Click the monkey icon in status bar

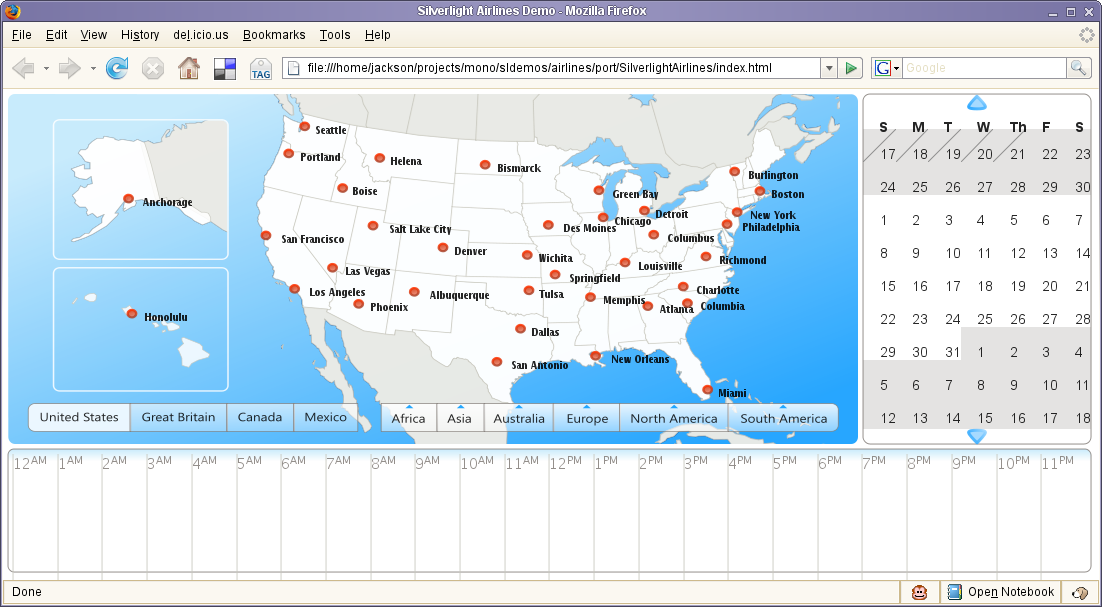click(x=919, y=592)
